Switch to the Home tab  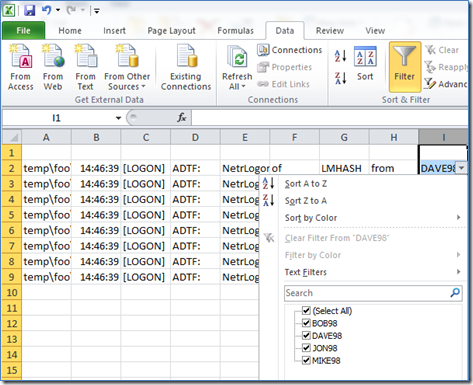click(x=70, y=31)
